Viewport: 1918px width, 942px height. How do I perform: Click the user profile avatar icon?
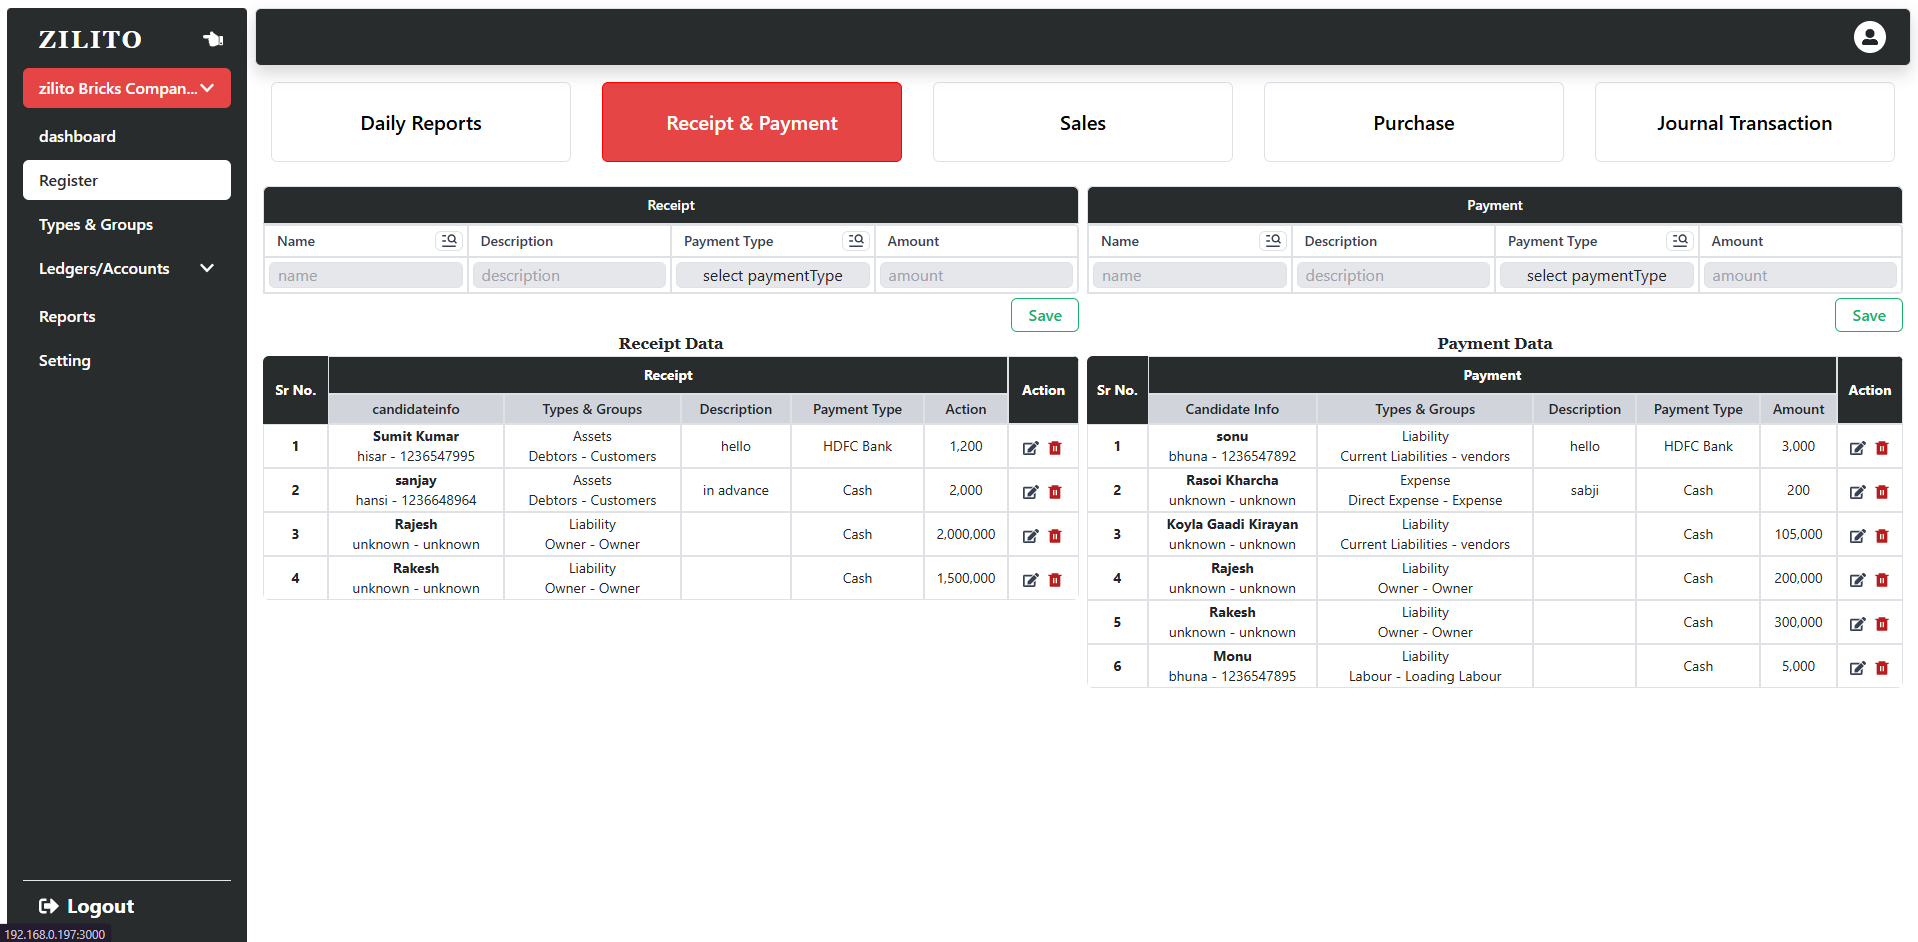[1869, 37]
